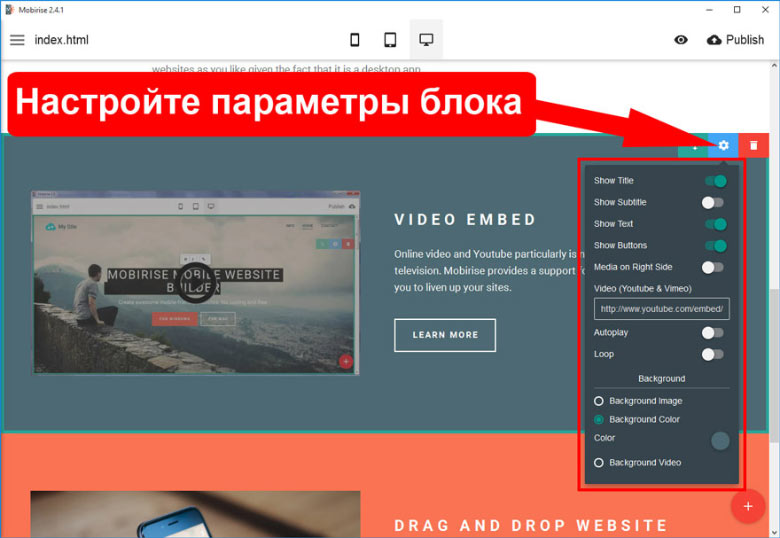
Task: Toggle Show Text switch
Action: pyautogui.click(x=714, y=224)
